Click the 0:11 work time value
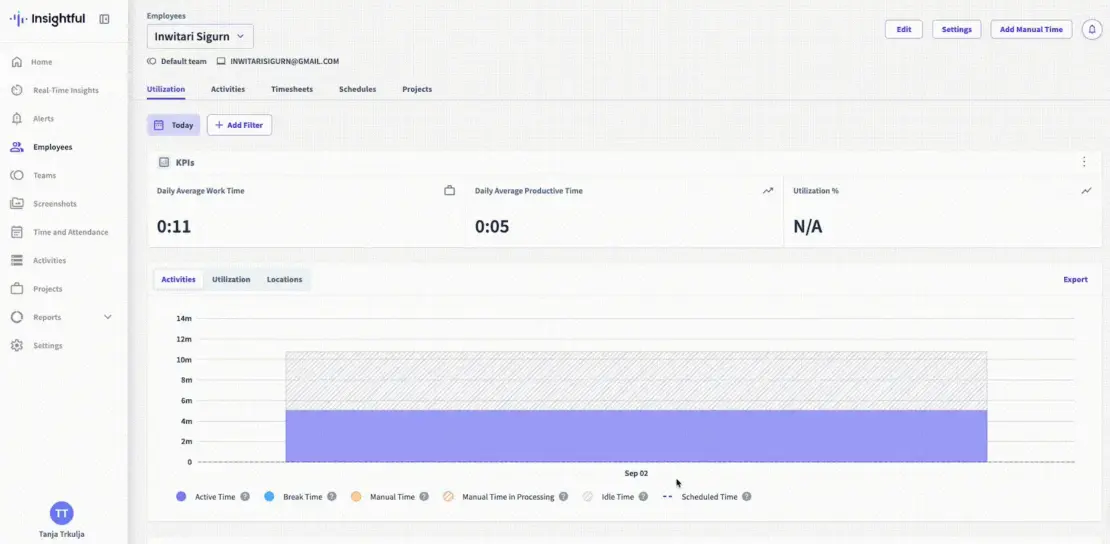The width and height of the screenshot is (1110, 544). [173, 227]
